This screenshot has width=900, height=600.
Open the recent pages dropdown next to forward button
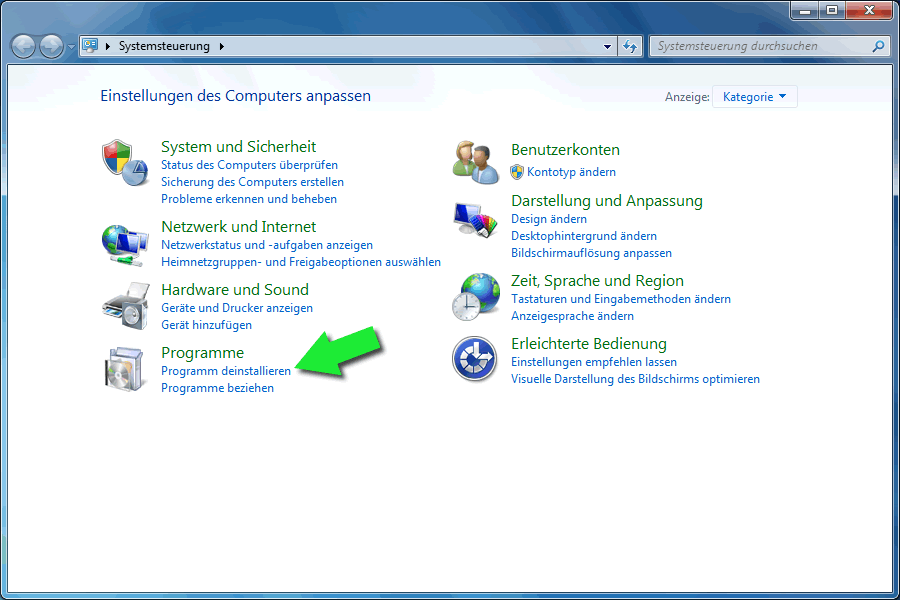pos(71,47)
